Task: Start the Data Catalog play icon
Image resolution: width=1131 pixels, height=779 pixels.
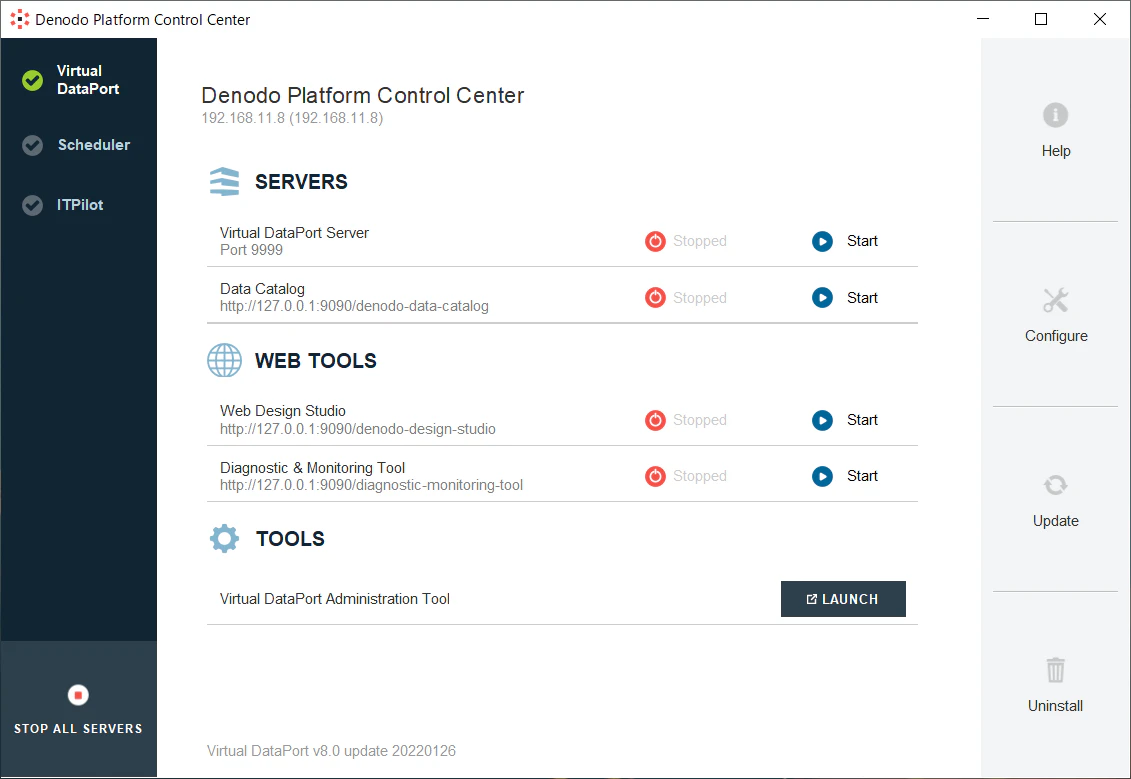Action: pyautogui.click(x=822, y=297)
